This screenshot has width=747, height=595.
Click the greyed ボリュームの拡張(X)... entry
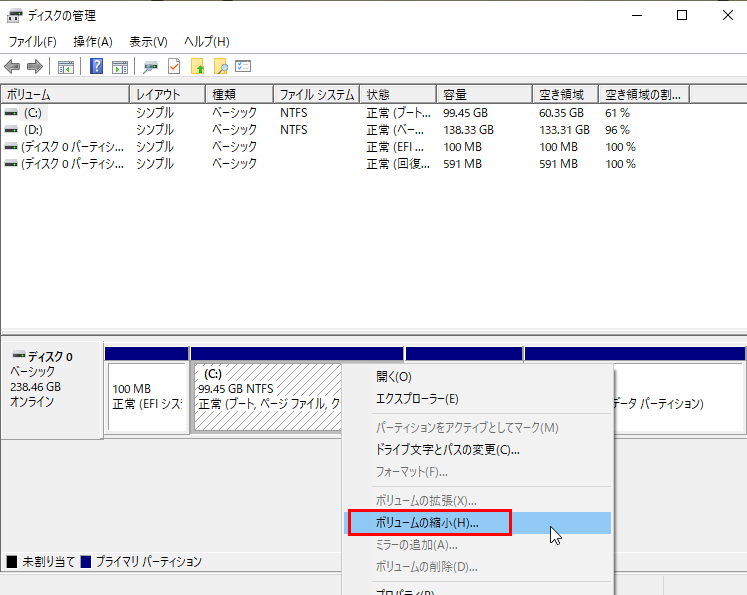[478, 501]
